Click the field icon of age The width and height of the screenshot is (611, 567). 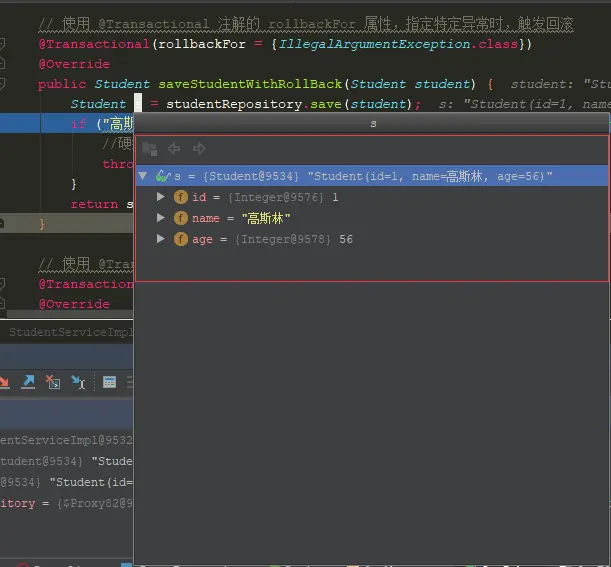click(x=180, y=239)
